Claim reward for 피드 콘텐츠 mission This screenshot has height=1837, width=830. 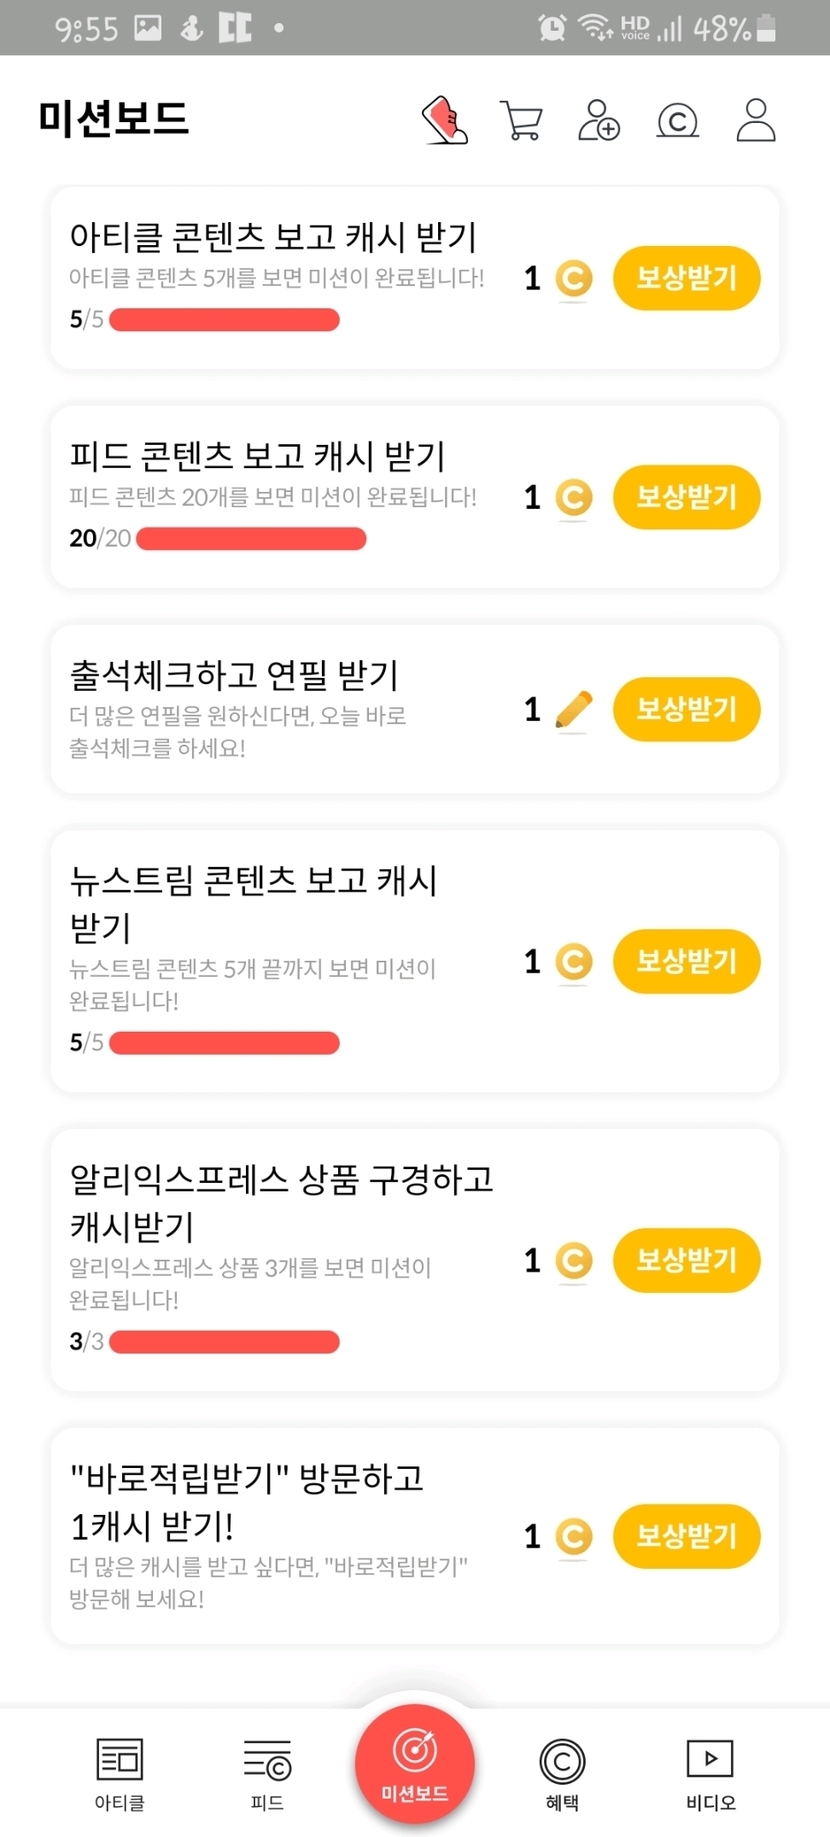pos(686,497)
